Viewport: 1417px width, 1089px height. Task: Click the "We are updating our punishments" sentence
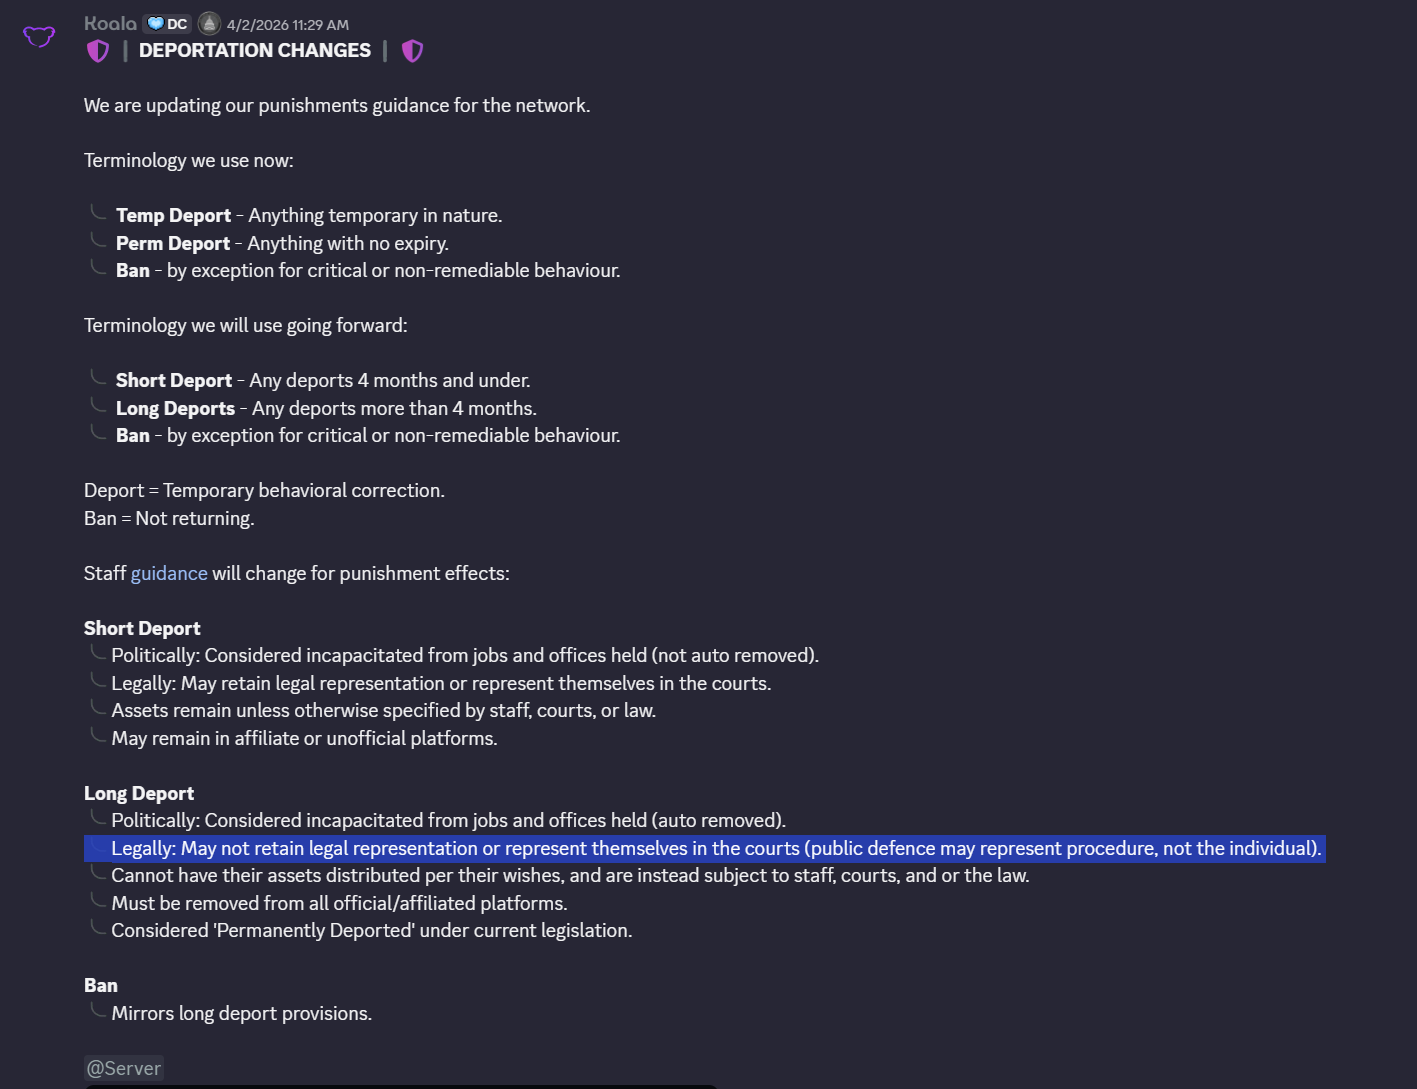click(337, 105)
